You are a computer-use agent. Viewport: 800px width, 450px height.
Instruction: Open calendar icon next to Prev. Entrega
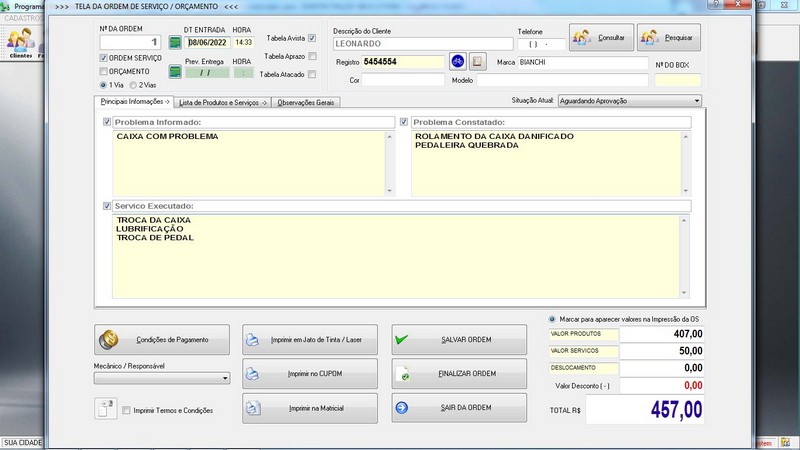[x=175, y=71]
